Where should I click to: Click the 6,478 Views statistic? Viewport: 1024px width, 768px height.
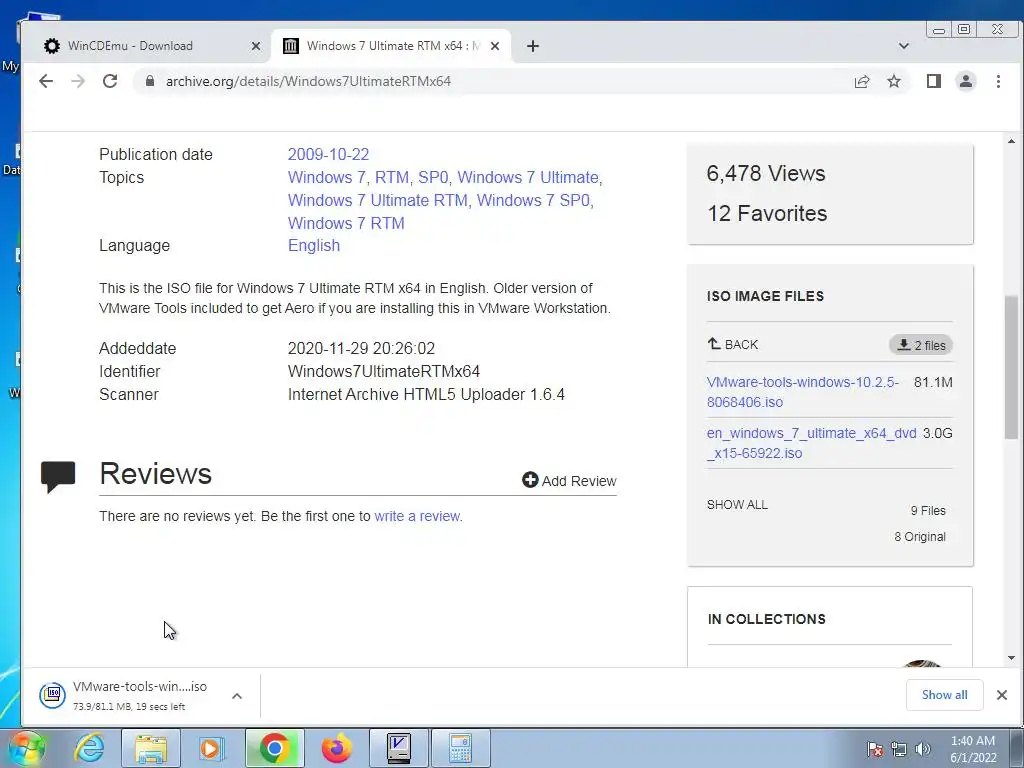point(766,174)
